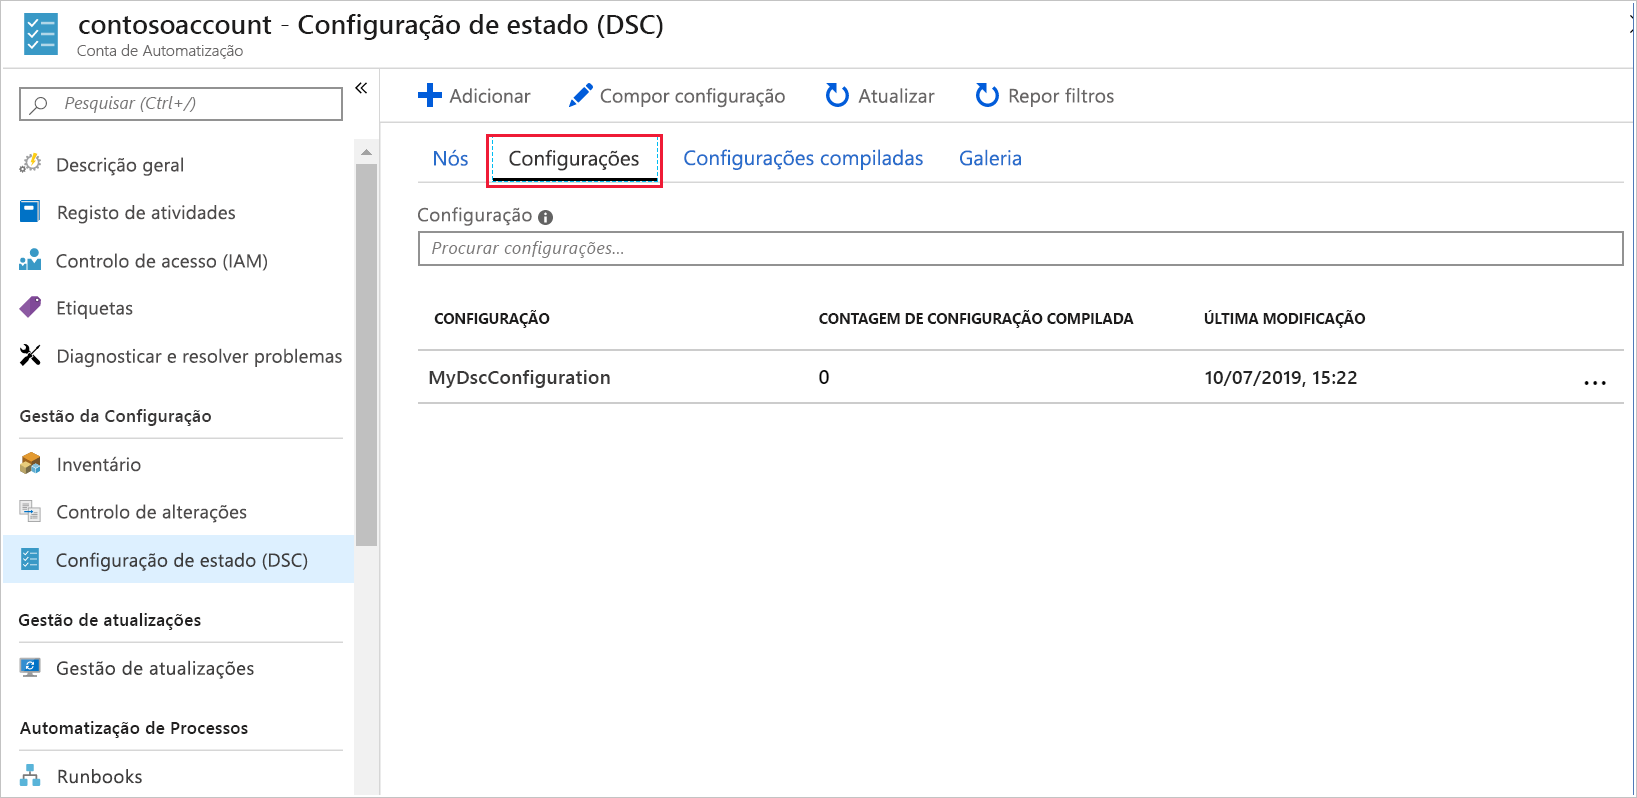Click the Conta de Automatização subtitle
Viewport: 1637px width, 798px height.
[x=160, y=51]
